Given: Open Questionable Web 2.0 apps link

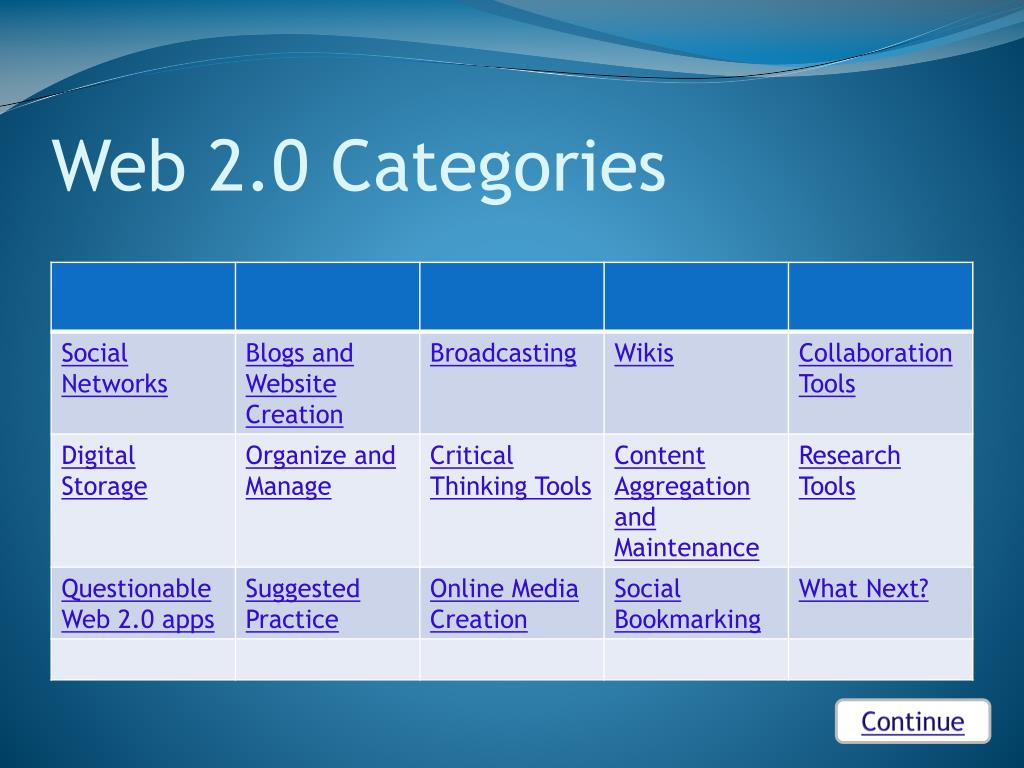Looking at the screenshot, I should tap(138, 604).
